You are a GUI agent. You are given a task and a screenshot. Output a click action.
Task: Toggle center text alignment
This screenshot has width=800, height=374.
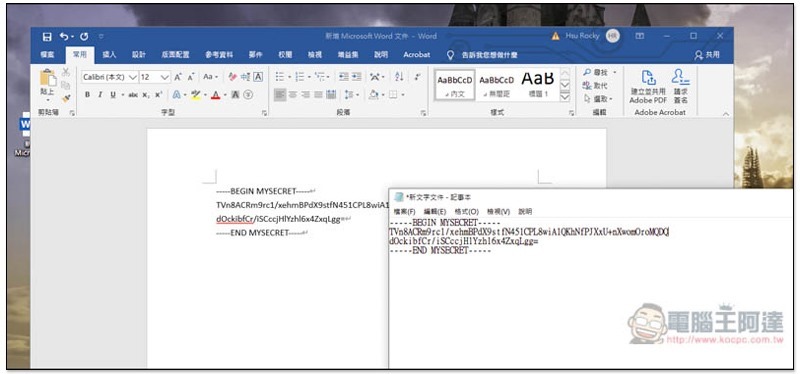pos(293,94)
